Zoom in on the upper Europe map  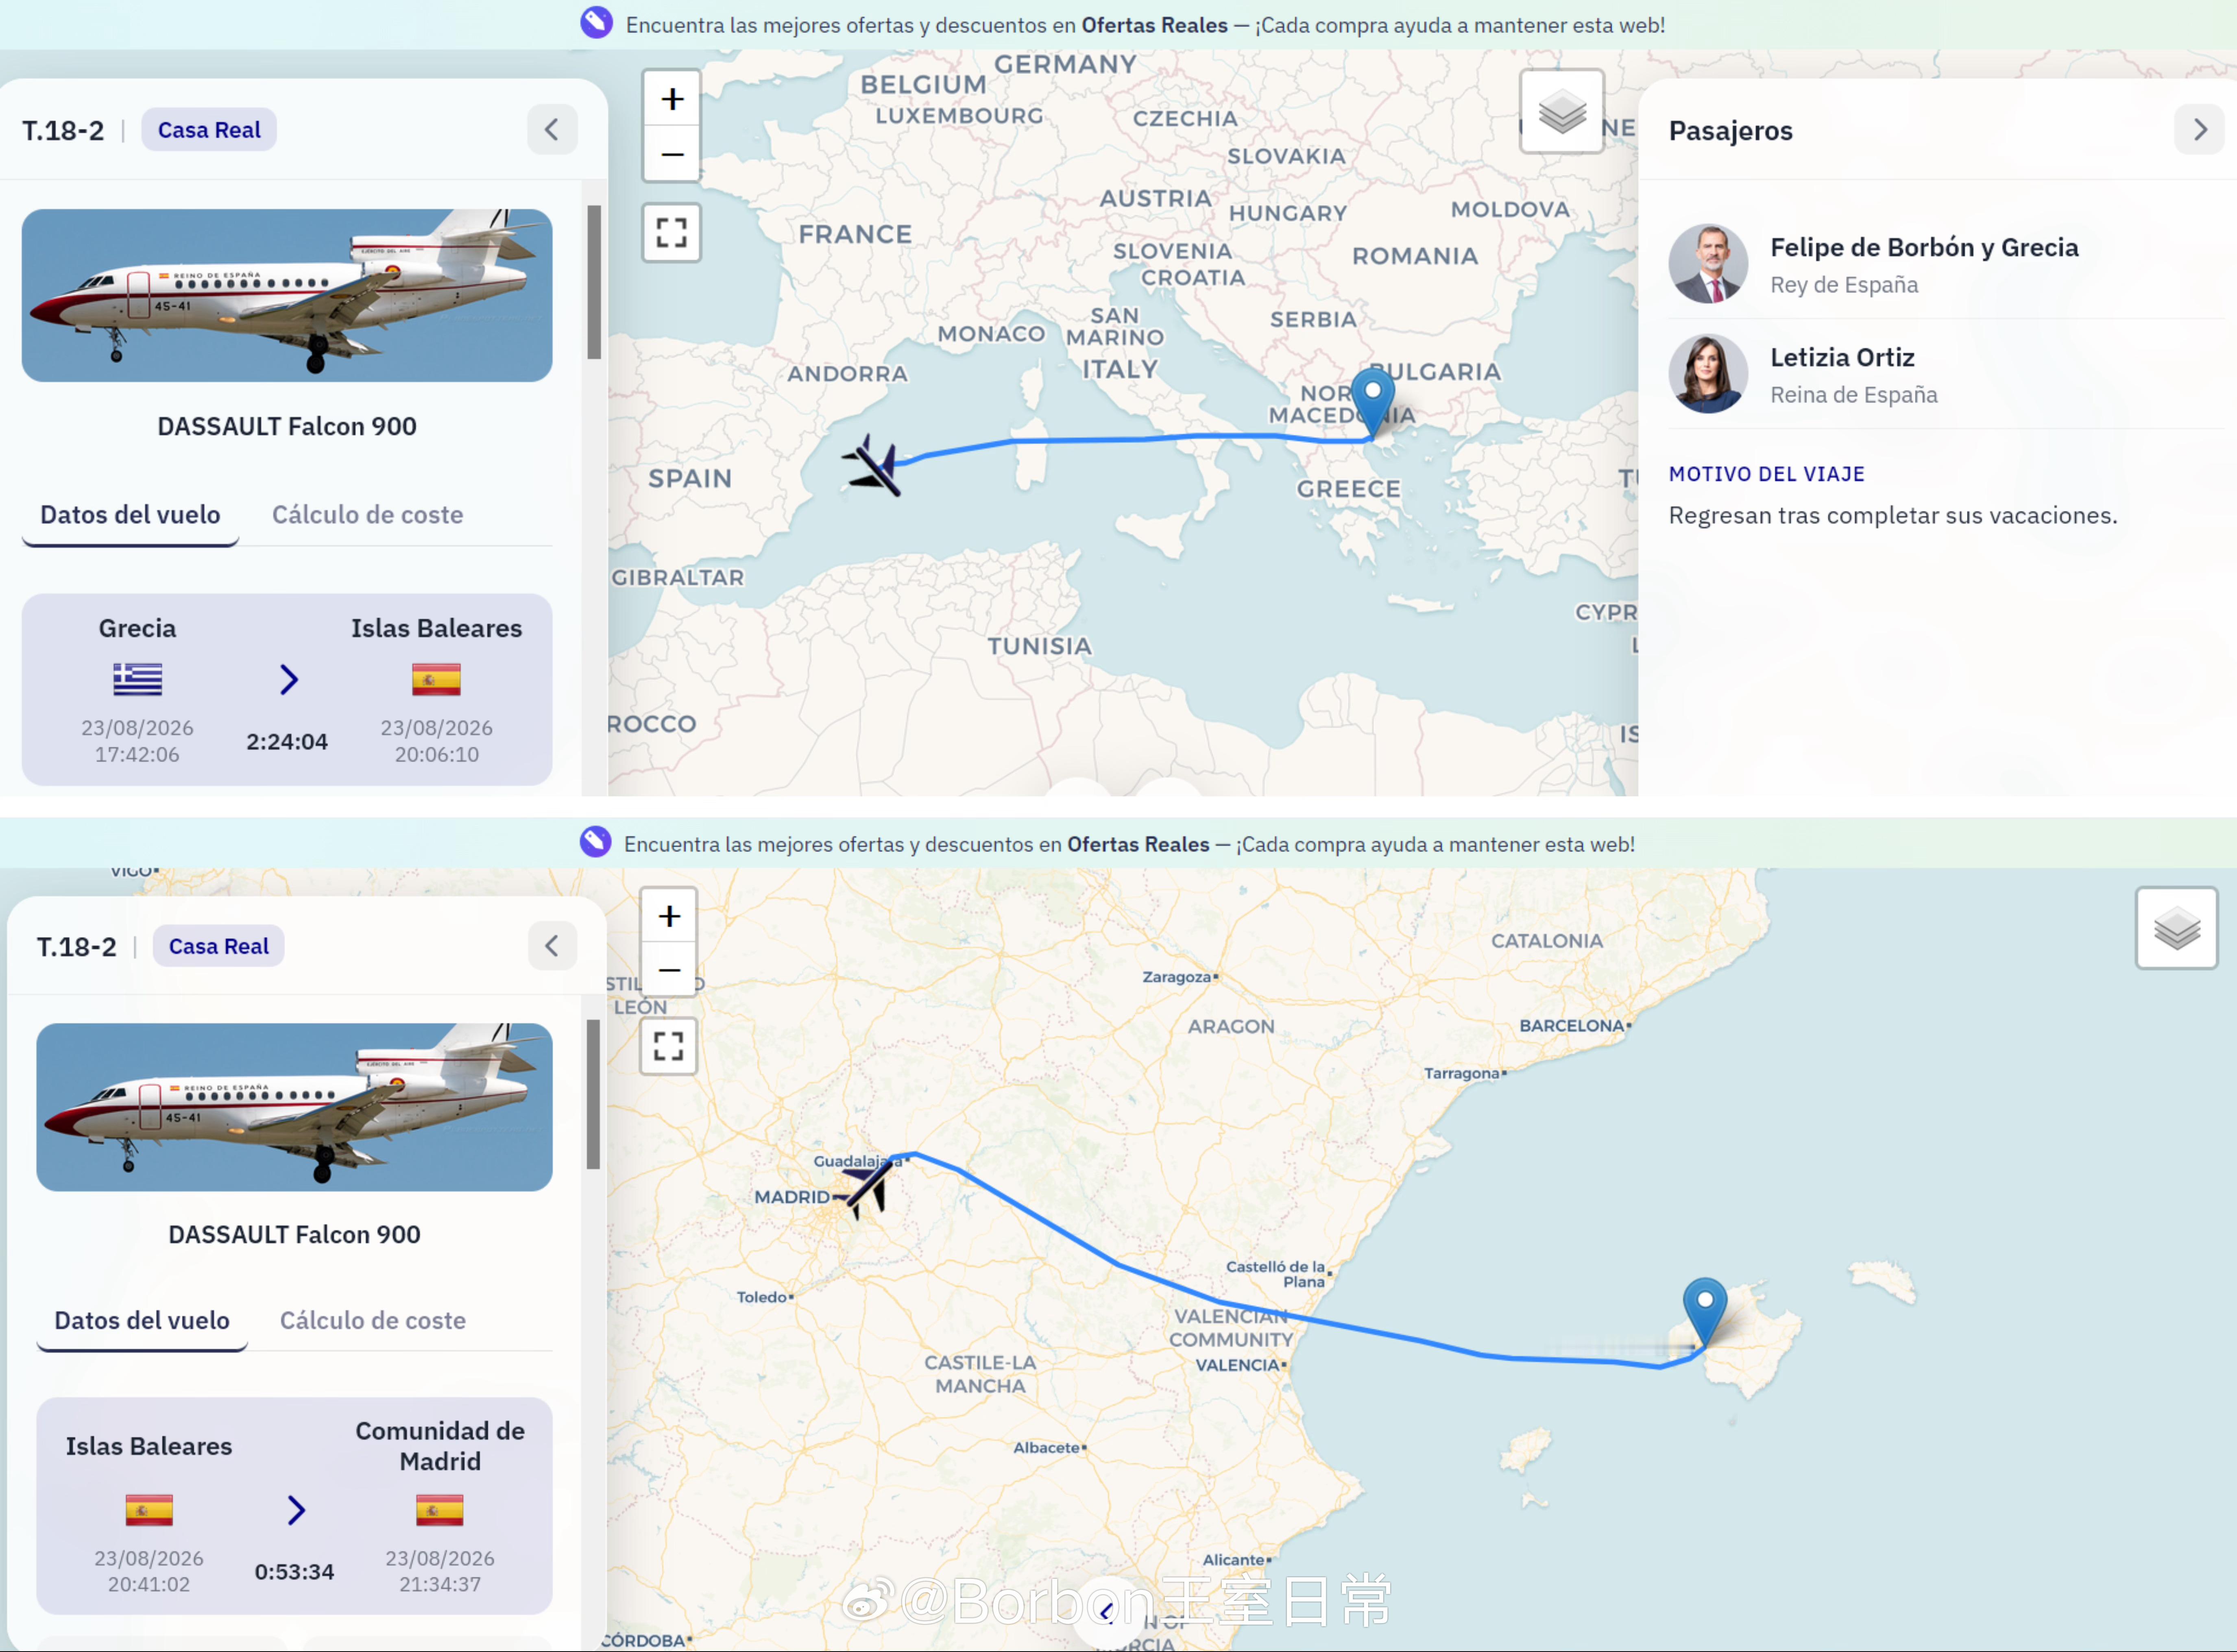pos(672,98)
